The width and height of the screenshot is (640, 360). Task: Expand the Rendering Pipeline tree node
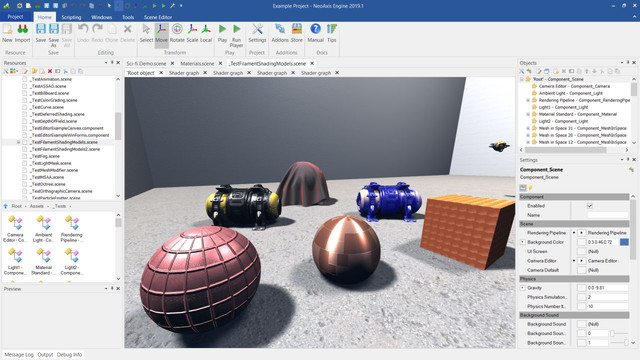pyautogui.click(x=528, y=100)
